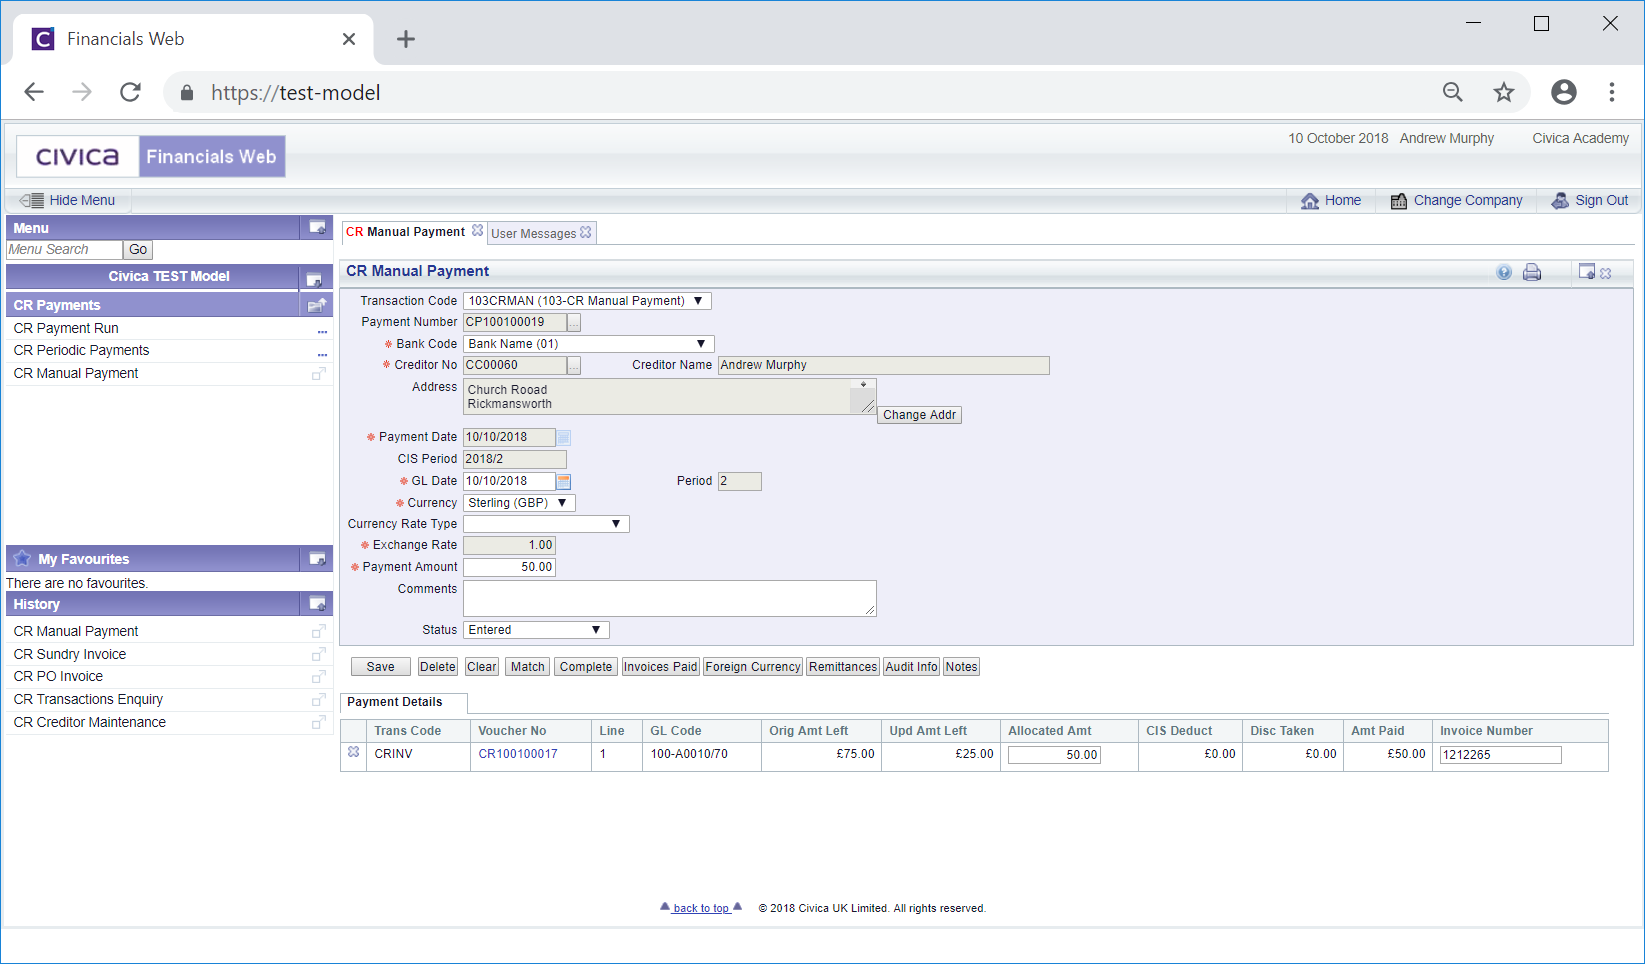This screenshot has width=1645, height=964.
Task: Open Creditor No lookup ellipsis button
Action: [574, 366]
